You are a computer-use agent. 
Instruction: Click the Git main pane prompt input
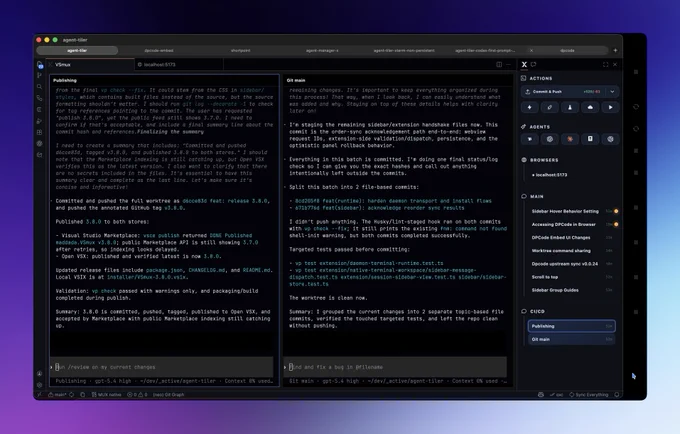(395, 367)
